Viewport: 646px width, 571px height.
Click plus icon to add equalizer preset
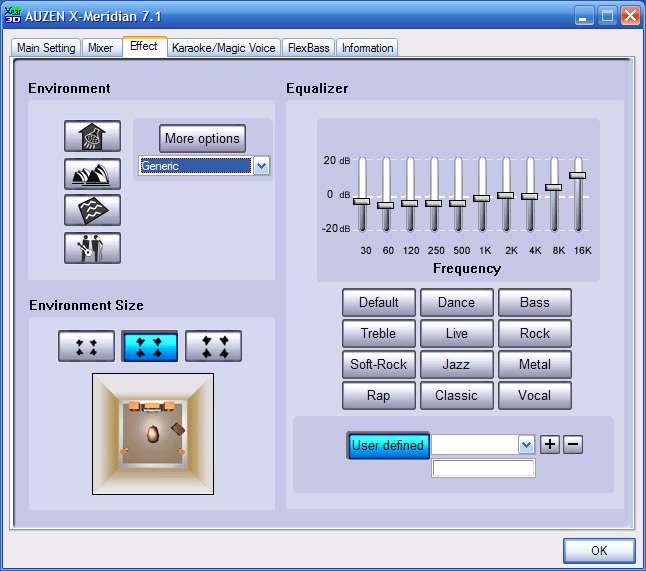click(550, 445)
